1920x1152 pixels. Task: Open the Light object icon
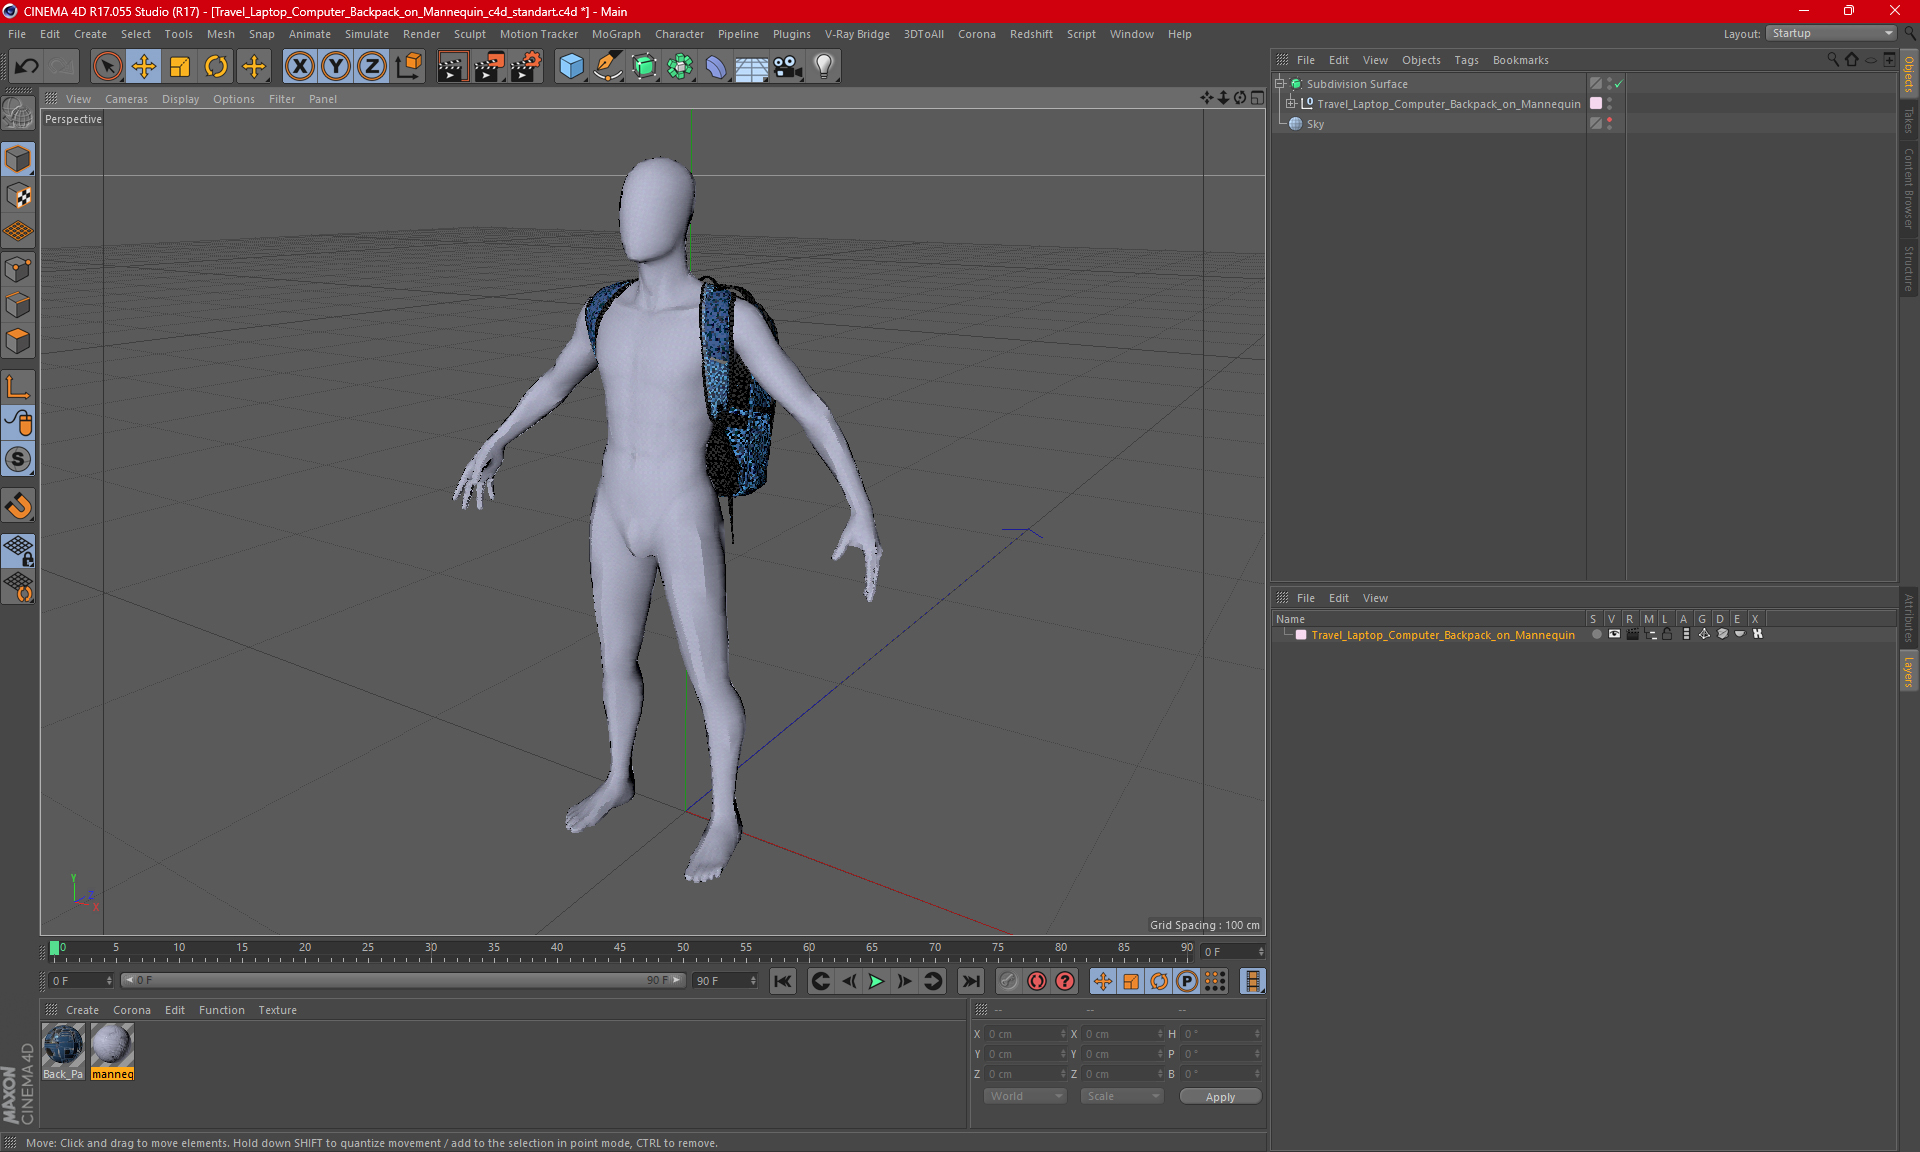[823, 67]
